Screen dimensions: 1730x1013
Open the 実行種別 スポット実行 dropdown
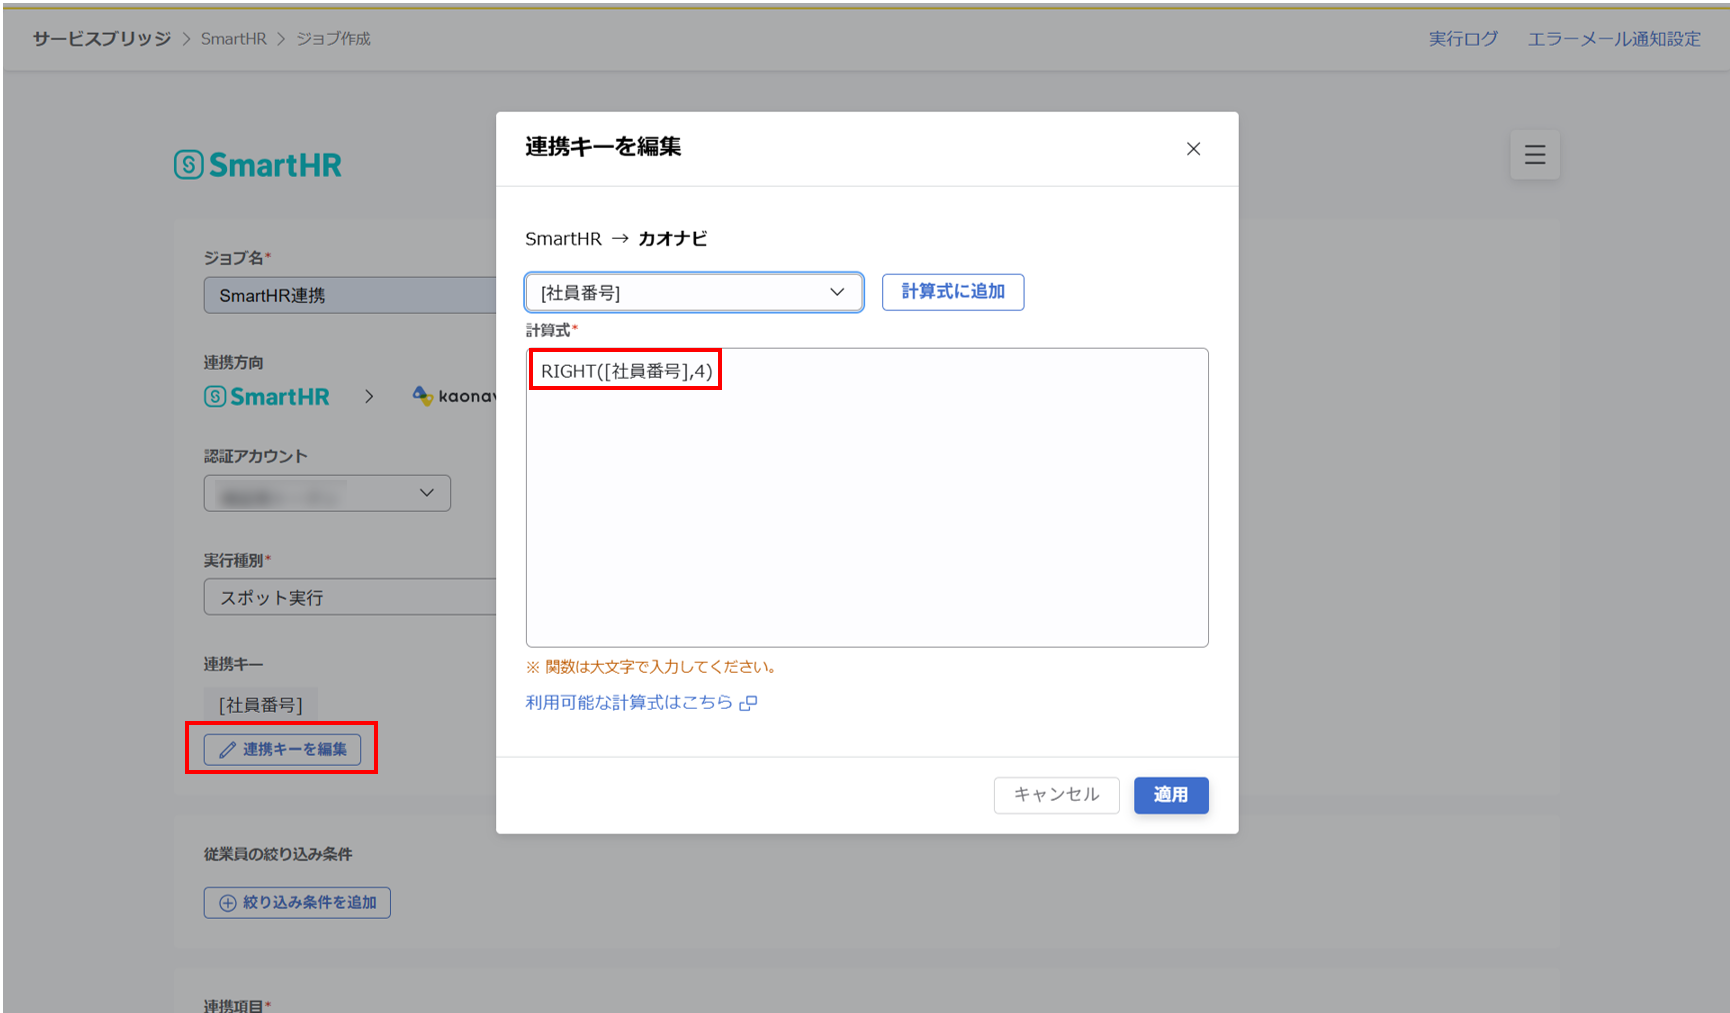[x=350, y=597]
